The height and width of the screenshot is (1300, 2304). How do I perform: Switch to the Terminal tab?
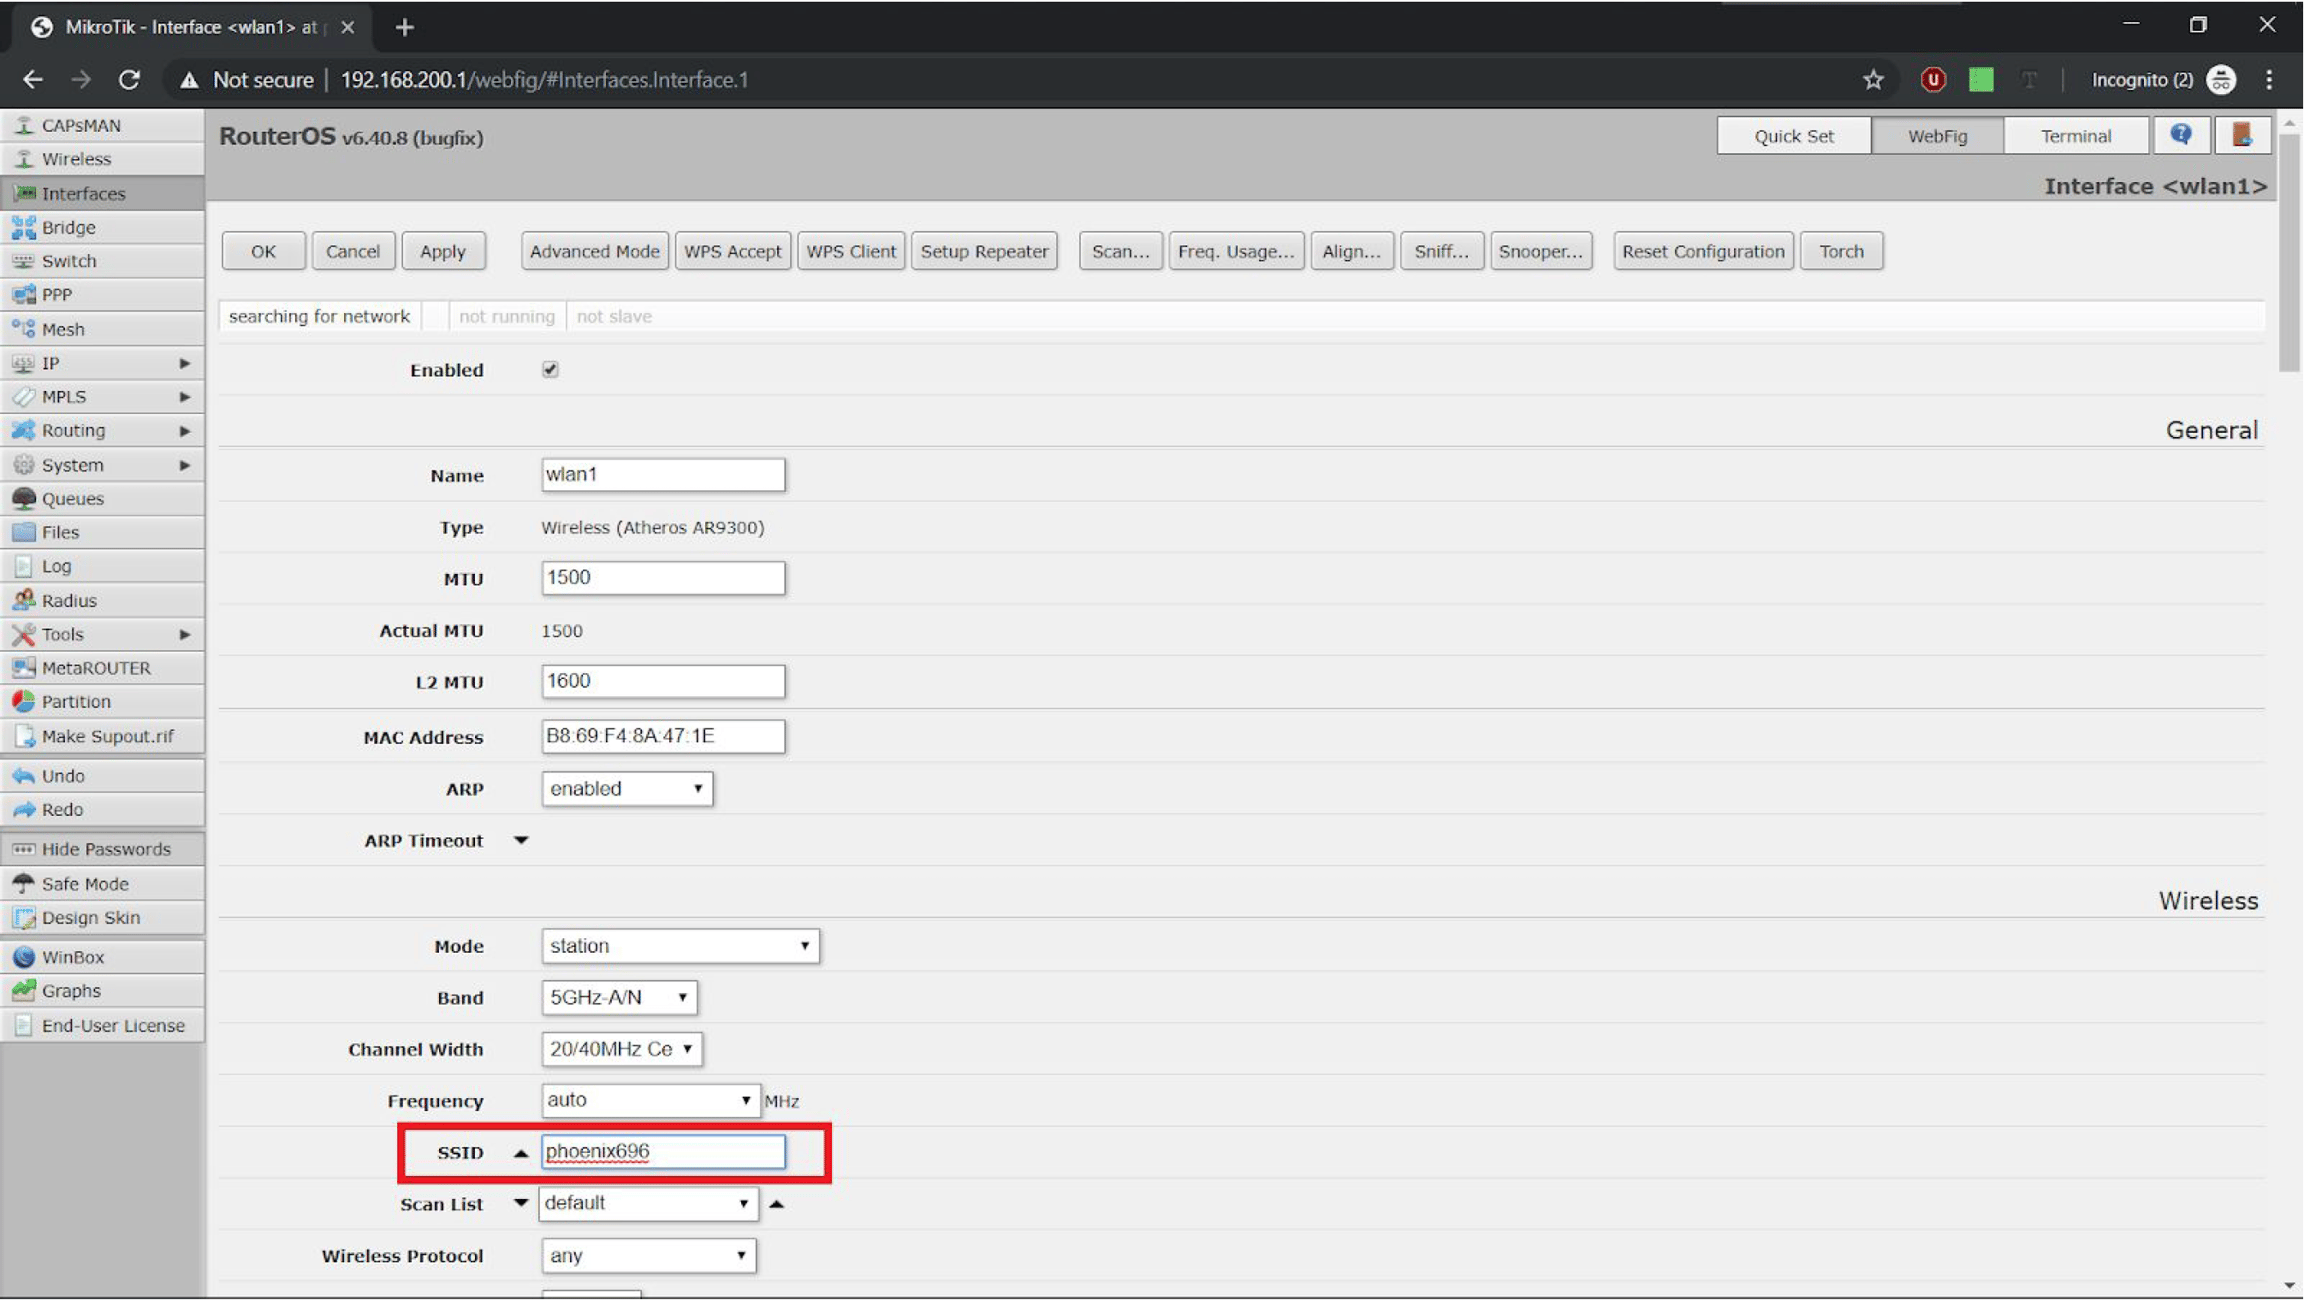(x=2075, y=136)
